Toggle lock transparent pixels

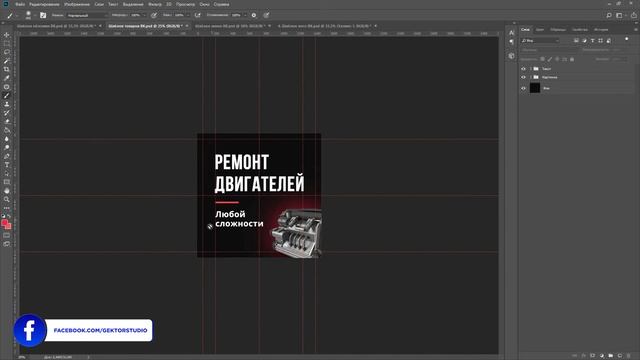click(x=542, y=59)
